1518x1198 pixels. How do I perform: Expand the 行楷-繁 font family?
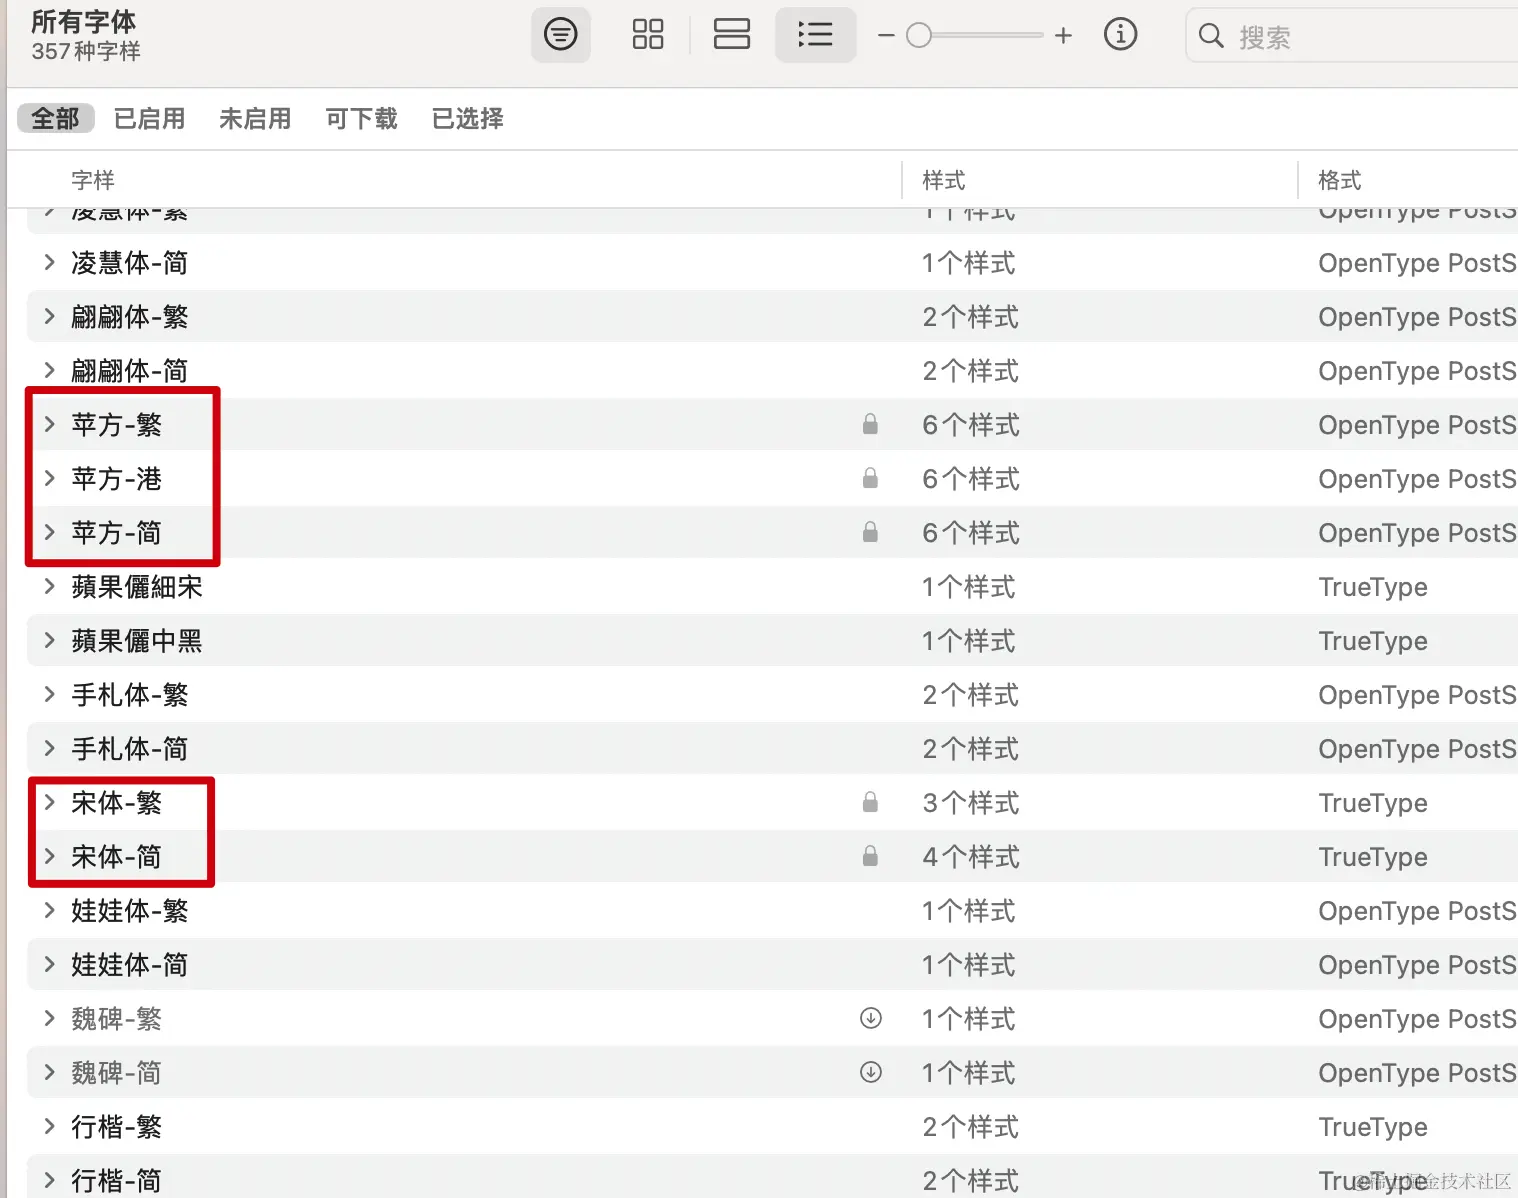[x=49, y=1126]
